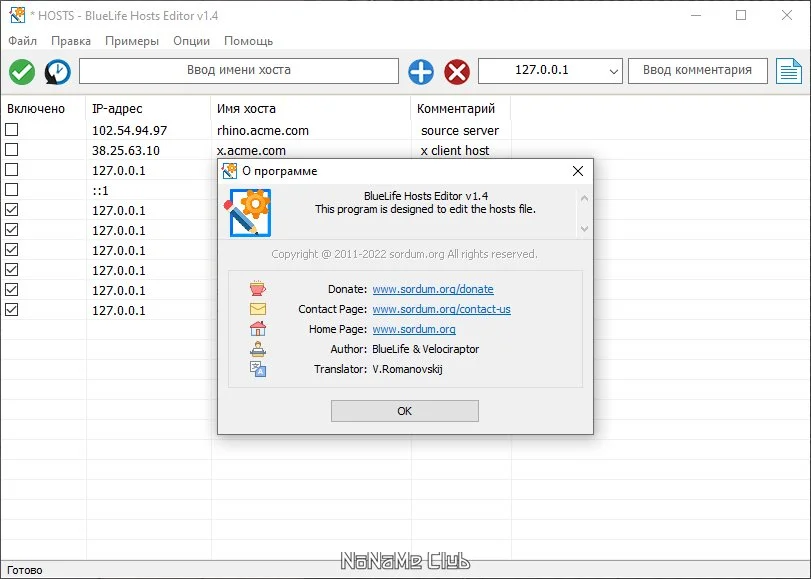The width and height of the screenshot is (811, 579).
Task: Tick the checkbox for the ::1 row
Action: click(11, 189)
